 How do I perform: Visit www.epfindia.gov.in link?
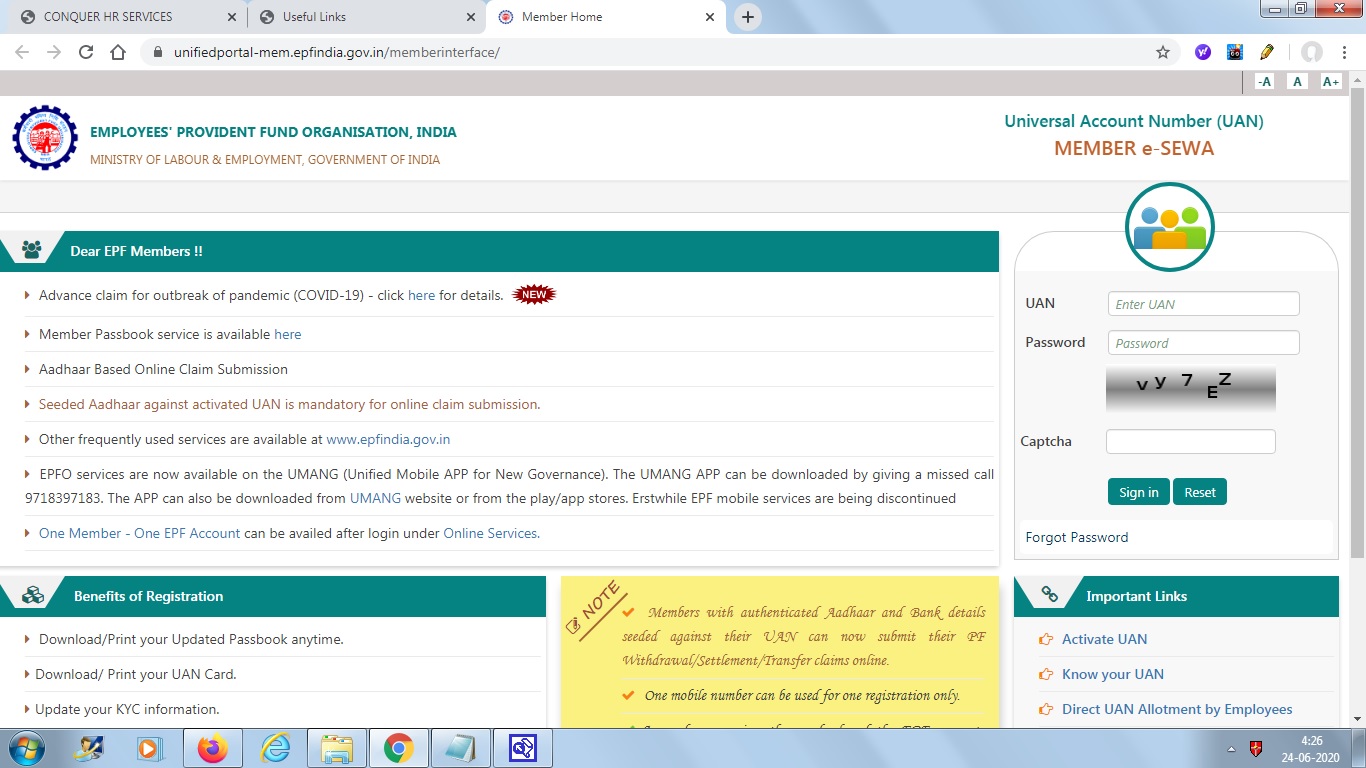point(388,439)
